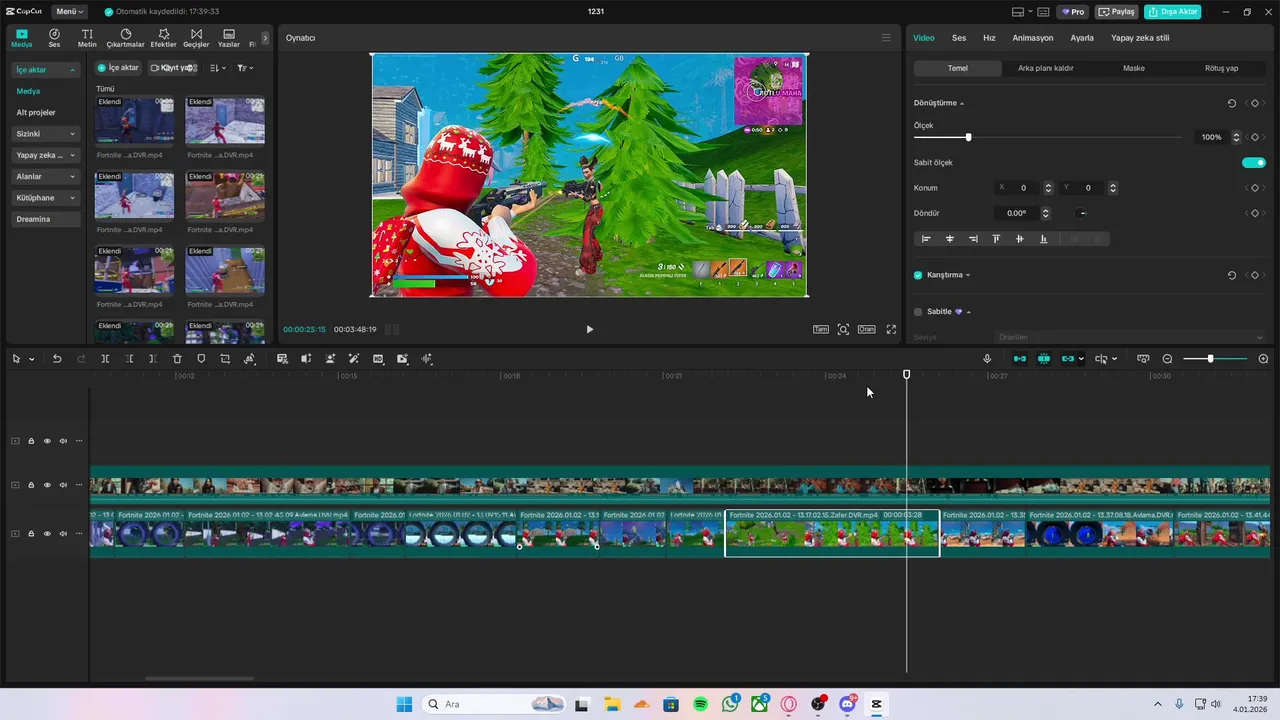Switch to the Animasyon tab
The width and height of the screenshot is (1280, 720).
point(1033,38)
